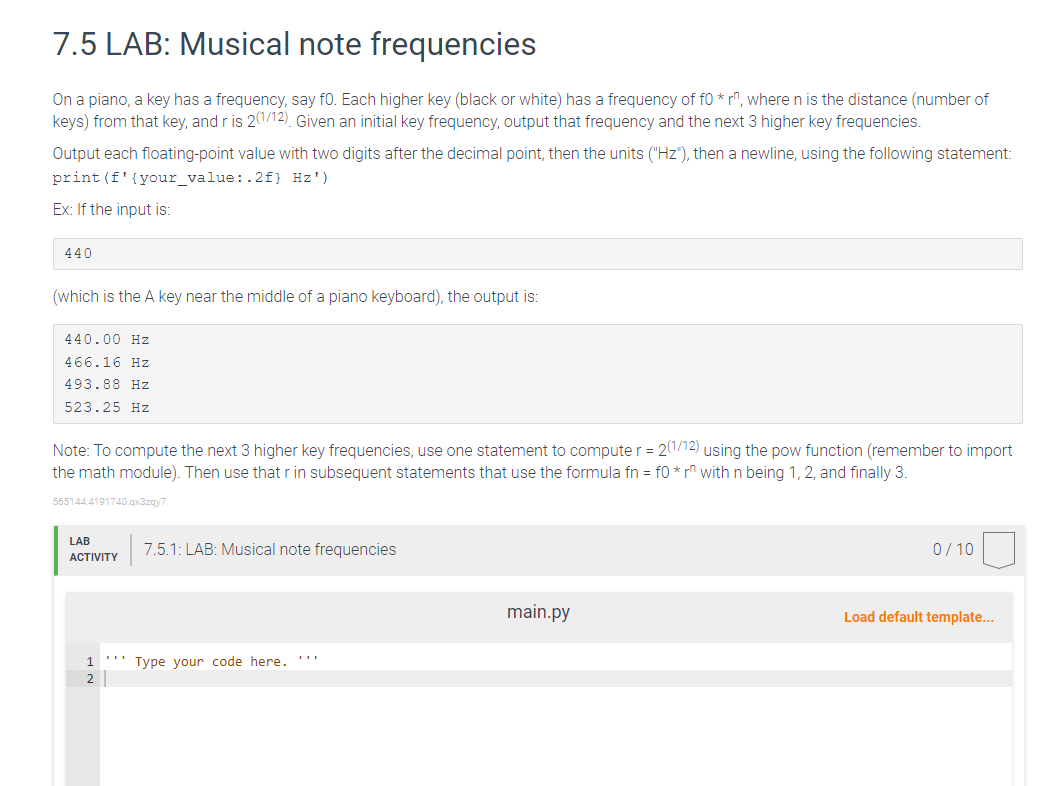Click Load default template link
This screenshot has width=1063, height=786.
918,617
